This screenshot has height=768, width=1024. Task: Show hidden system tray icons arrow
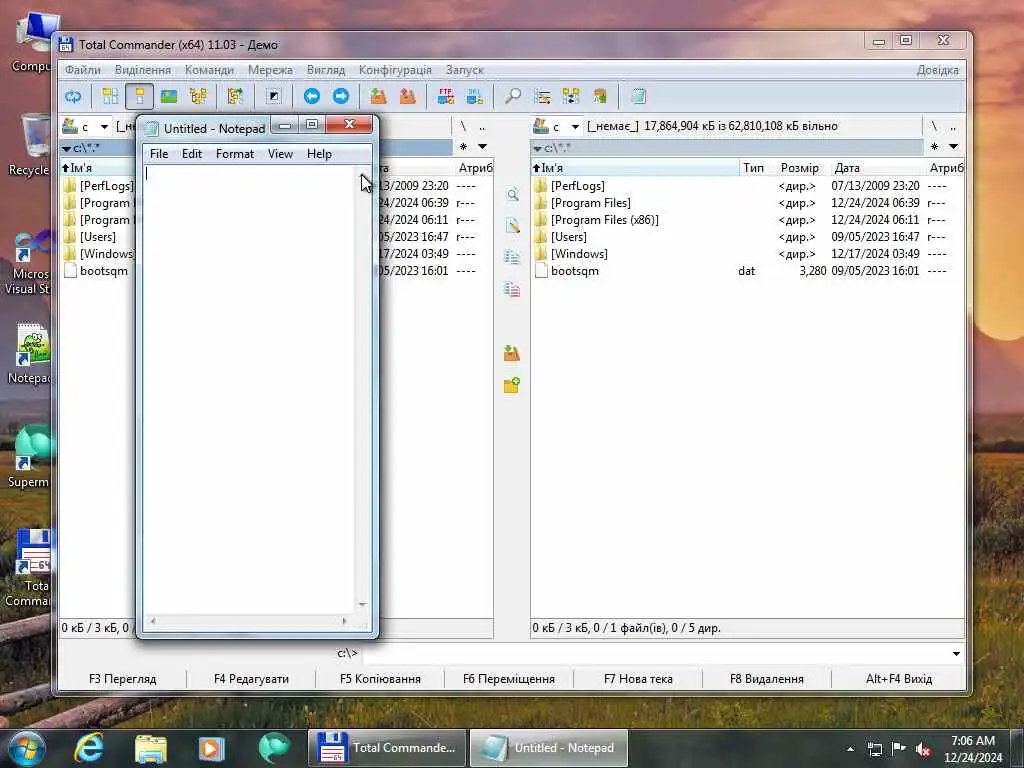click(x=850, y=749)
